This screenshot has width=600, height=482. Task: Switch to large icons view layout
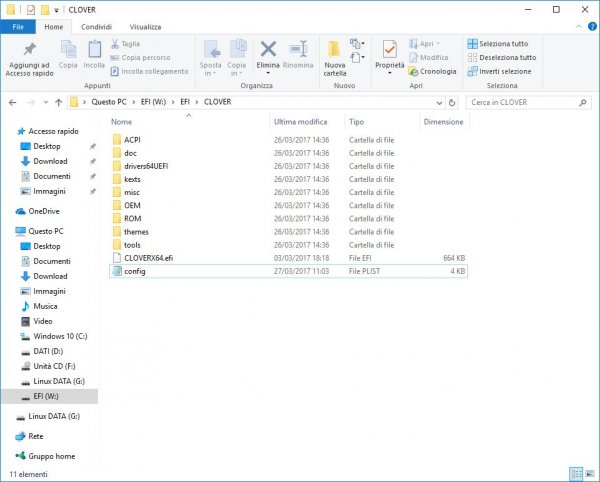(x=590, y=474)
